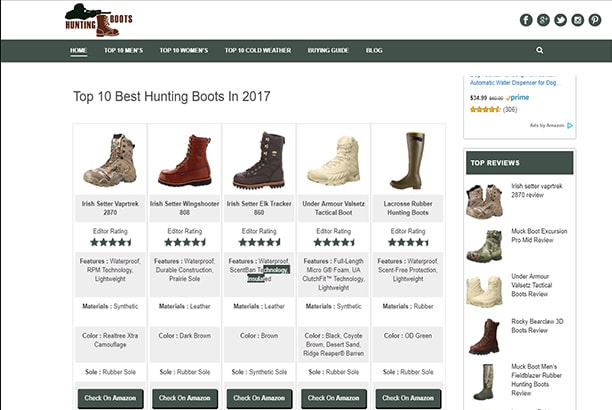Click the Elk Tracker 860 editor rating stars
The image size is (612, 410).
click(x=260, y=242)
